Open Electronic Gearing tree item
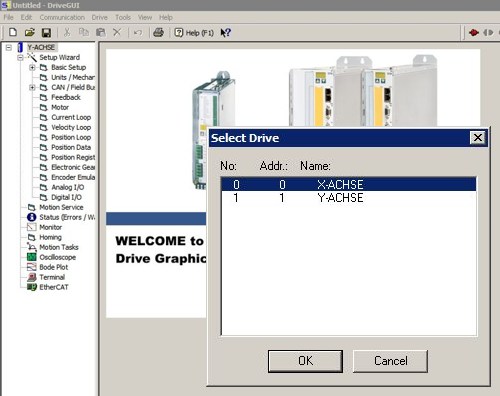Screen dimensions: 500x396 point(73,167)
